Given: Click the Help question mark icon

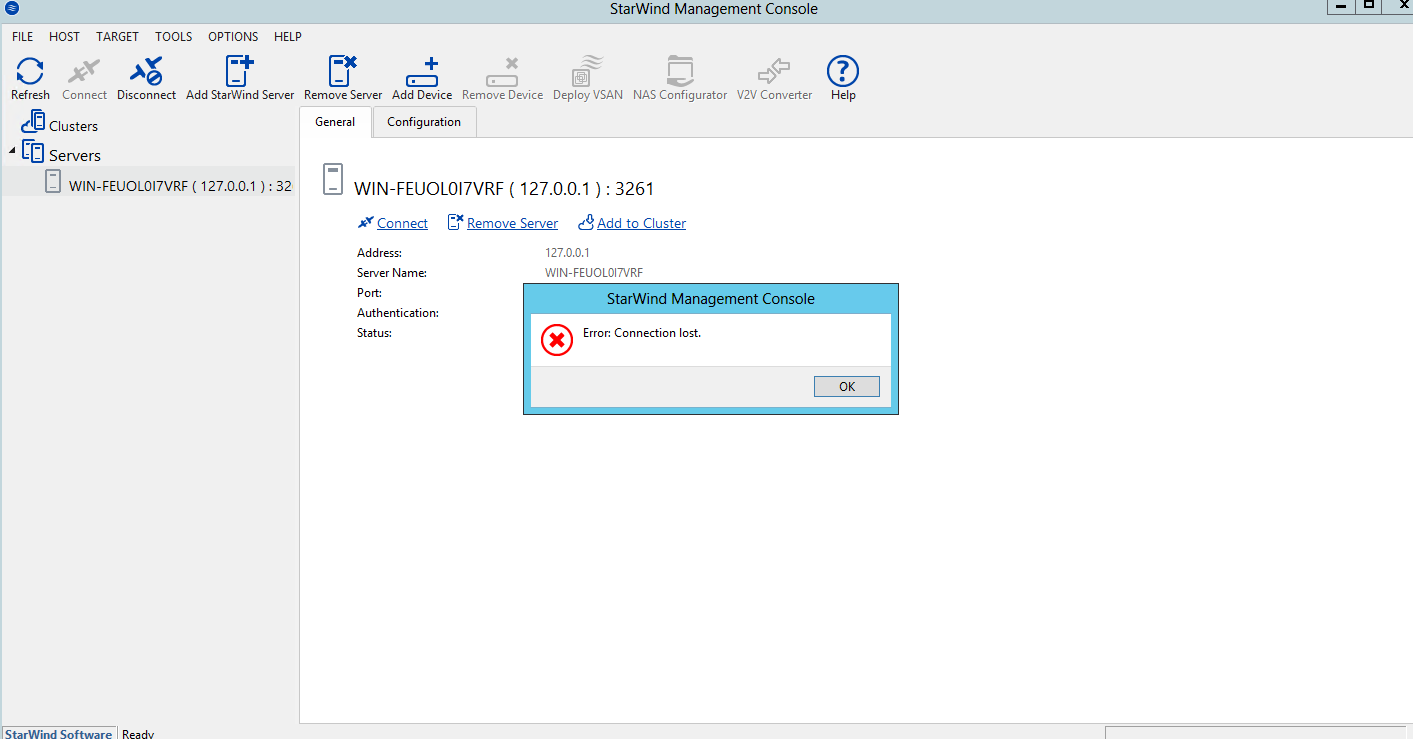Looking at the screenshot, I should [843, 72].
